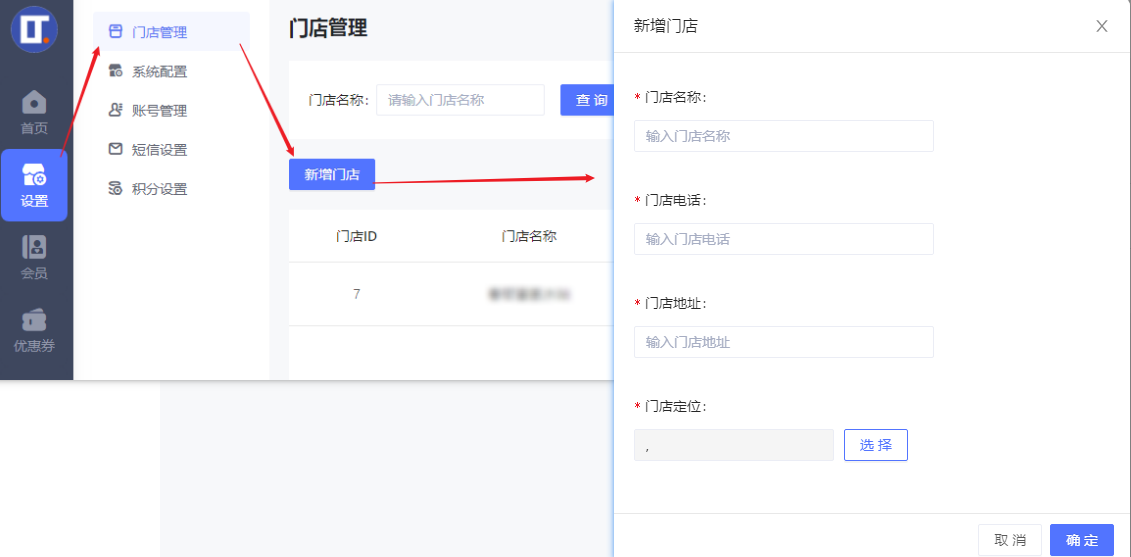
Task: Click the 积分设置 points icon
Action: click(x=115, y=189)
